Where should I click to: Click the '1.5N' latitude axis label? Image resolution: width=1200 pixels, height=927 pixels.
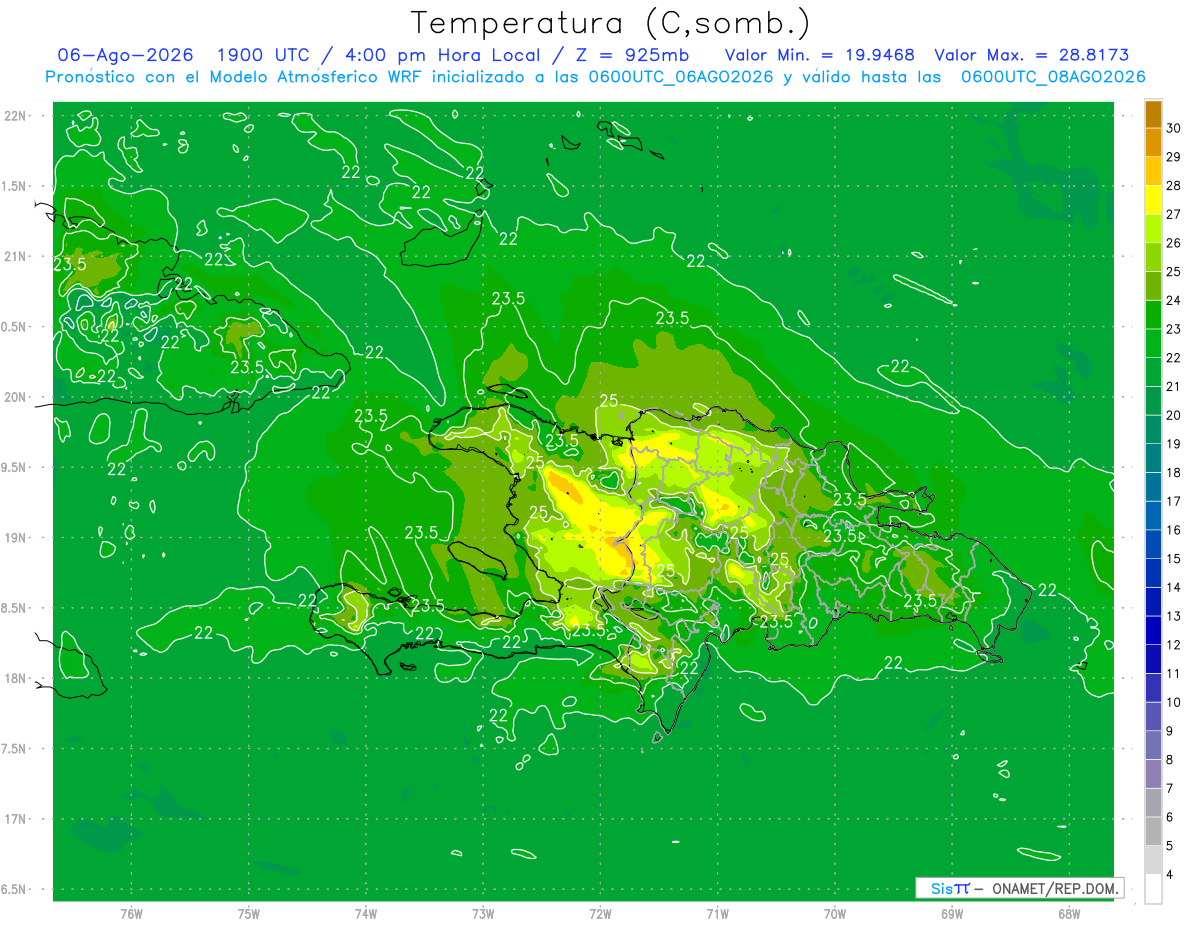15,187
